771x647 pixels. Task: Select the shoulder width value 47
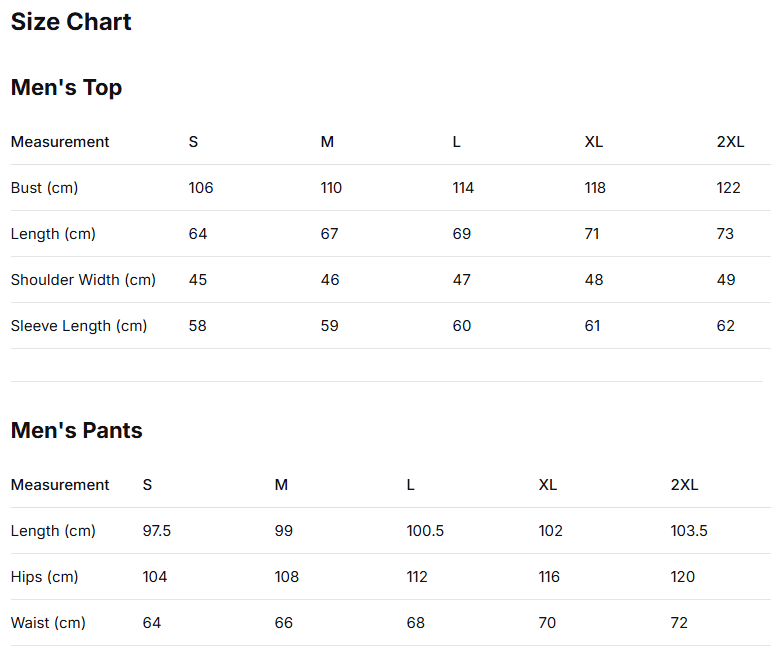tap(461, 280)
